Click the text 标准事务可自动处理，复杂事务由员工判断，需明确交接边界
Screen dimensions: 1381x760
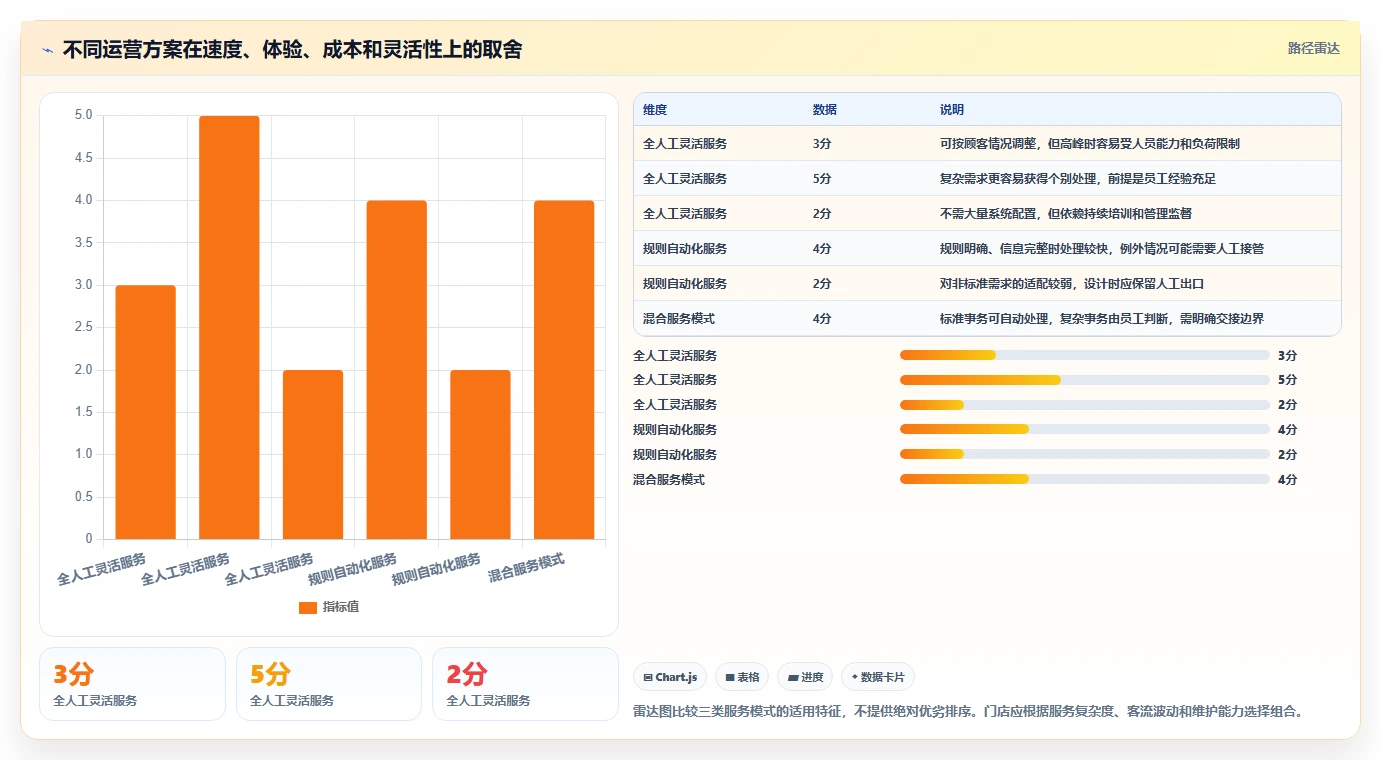1102,319
